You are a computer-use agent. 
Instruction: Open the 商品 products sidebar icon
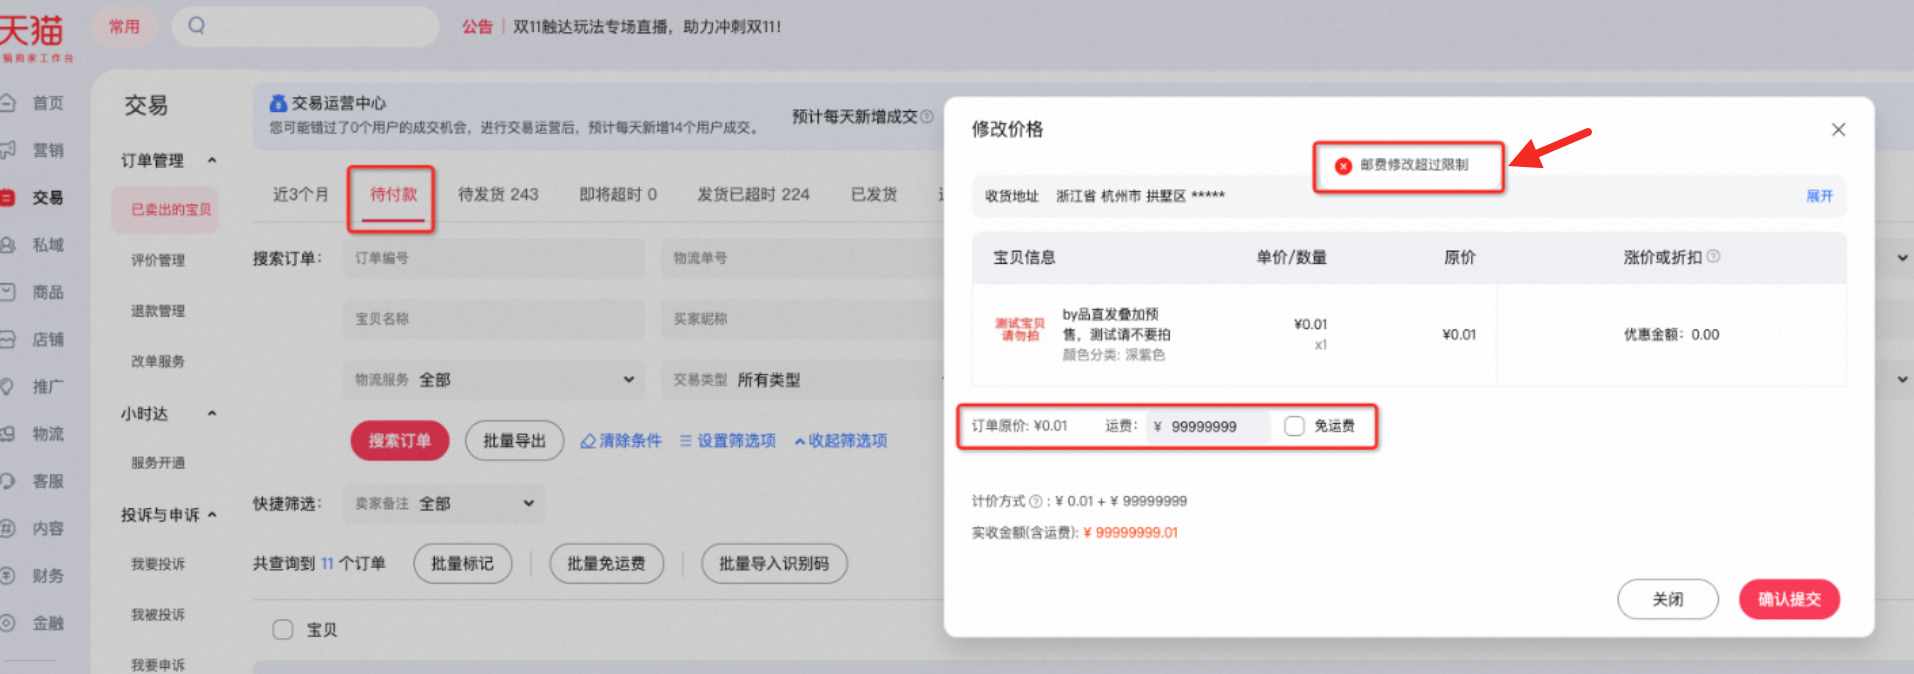click(7, 292)
